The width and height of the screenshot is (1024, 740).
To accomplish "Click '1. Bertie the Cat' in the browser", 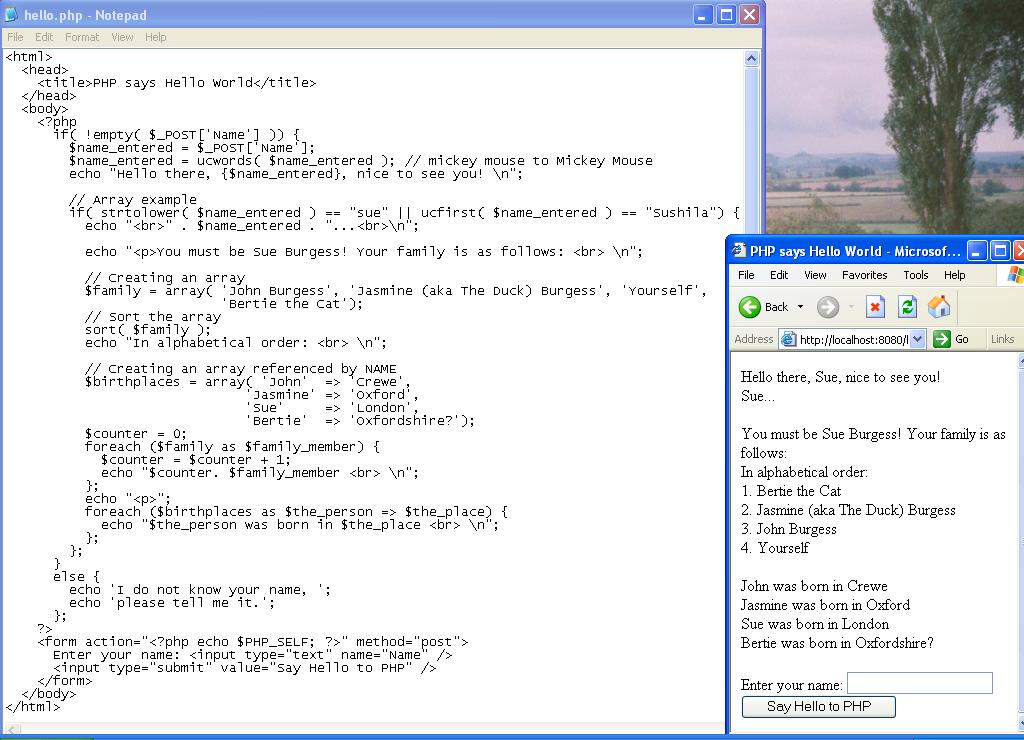I will 791,491.
